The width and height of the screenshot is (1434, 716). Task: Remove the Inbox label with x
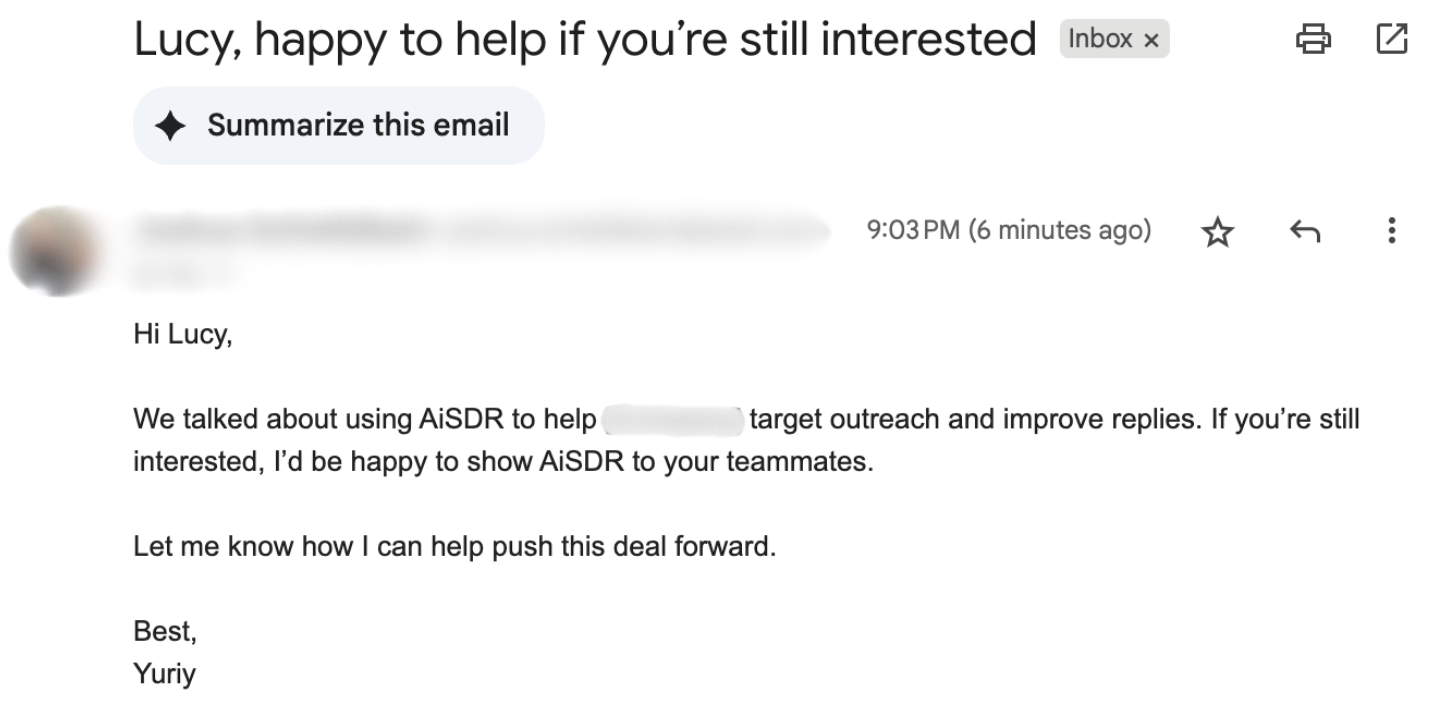point(1151,40)
